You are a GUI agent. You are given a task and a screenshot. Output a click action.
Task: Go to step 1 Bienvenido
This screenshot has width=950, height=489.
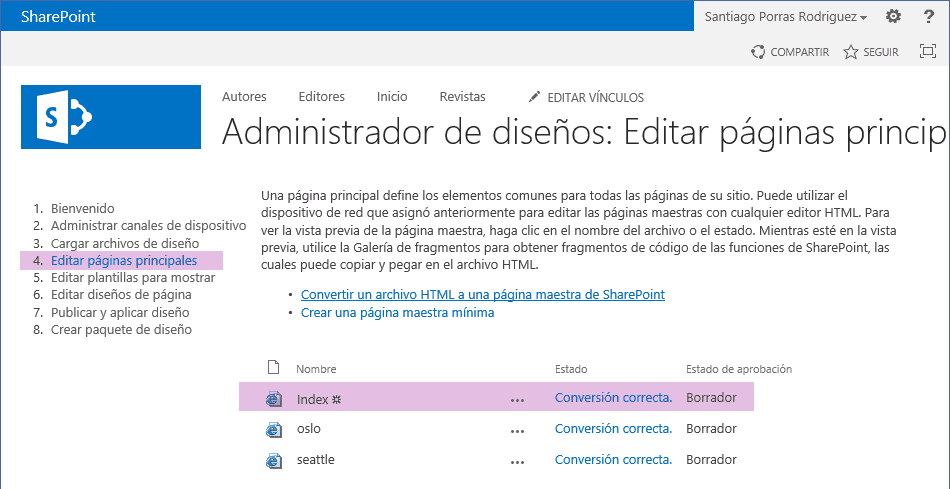(82, 208)
